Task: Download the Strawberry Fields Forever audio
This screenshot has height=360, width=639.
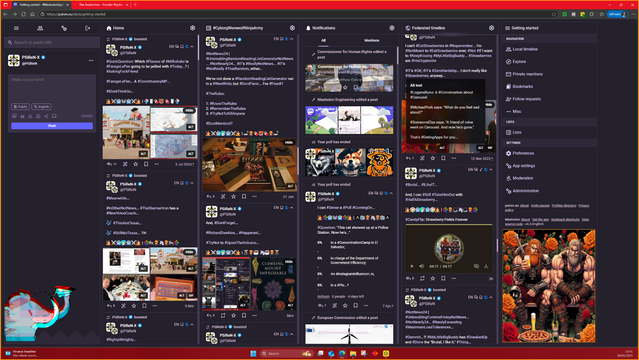Action: (486, 266)
